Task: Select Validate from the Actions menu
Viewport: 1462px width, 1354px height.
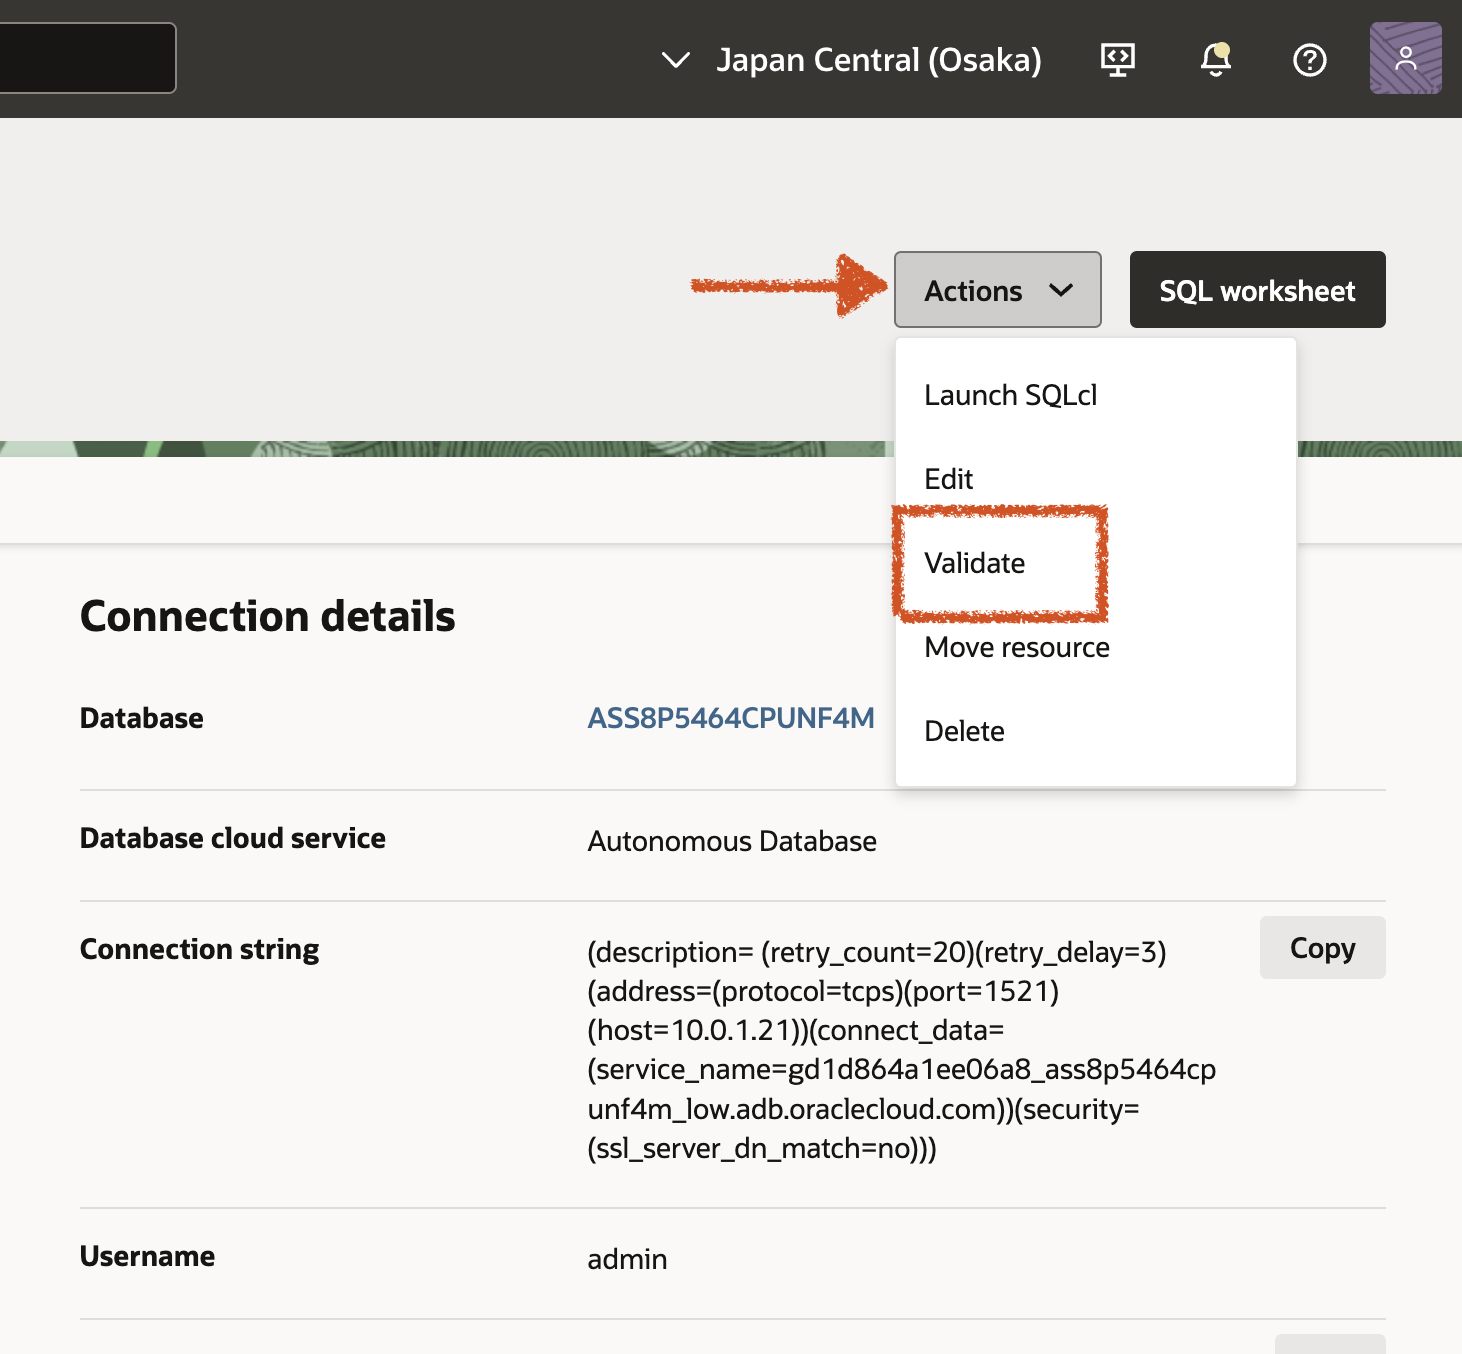Action: tap(975, 563)
